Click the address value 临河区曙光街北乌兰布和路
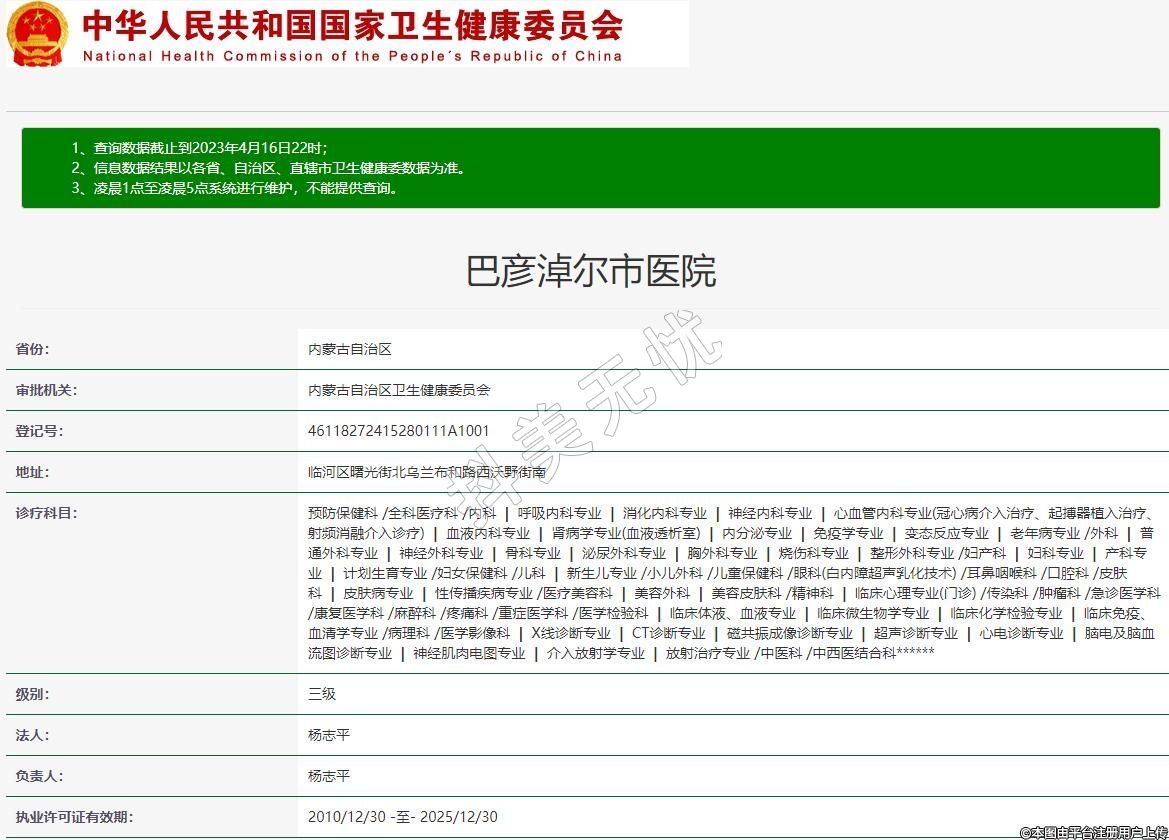This screenshot has width=1169, height=840. 427,472
